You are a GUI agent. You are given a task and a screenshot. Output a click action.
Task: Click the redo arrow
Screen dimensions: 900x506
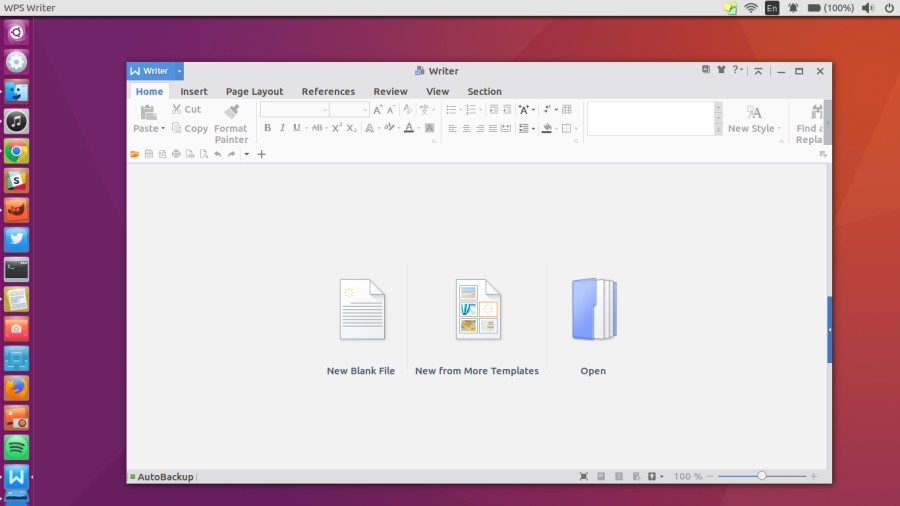(x=231, y=154)
